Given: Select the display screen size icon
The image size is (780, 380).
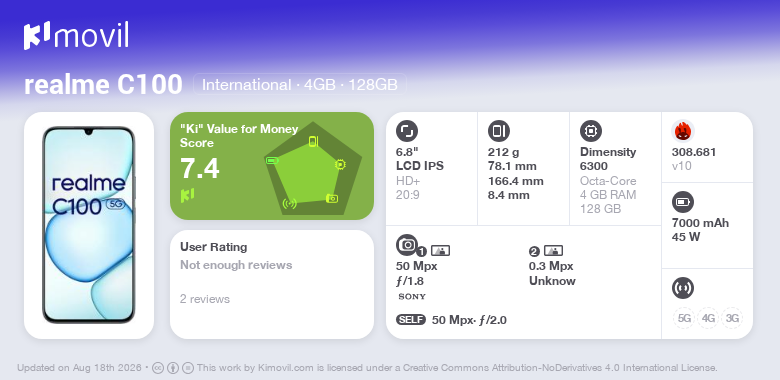Looking at the screenshot, I should tap(407, 131).
